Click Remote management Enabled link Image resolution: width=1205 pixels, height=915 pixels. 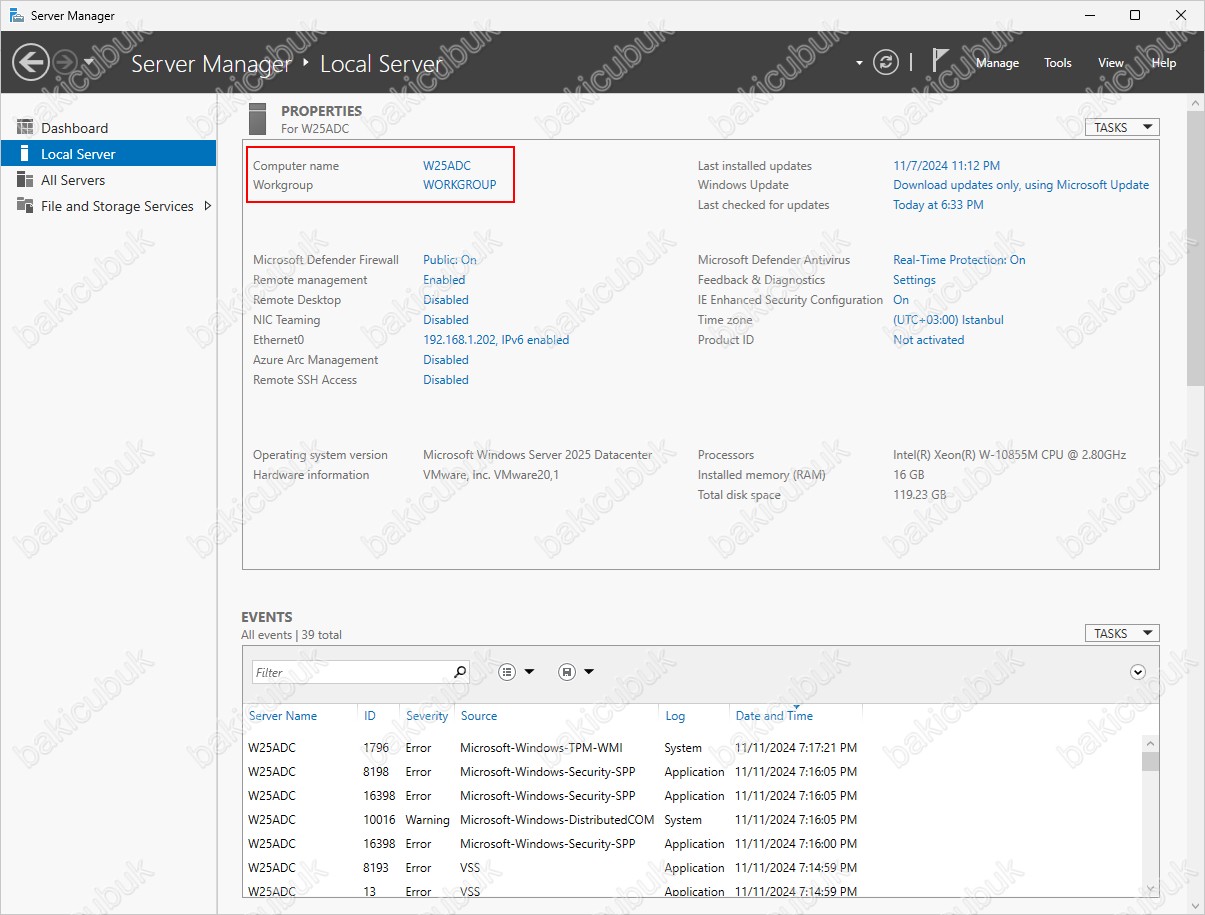click(x=444, y=280)
